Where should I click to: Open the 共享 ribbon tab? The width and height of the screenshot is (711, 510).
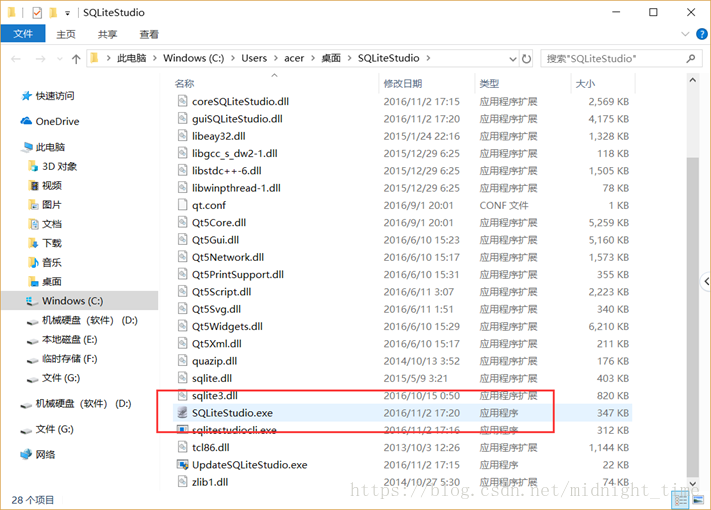coord(107,34)
